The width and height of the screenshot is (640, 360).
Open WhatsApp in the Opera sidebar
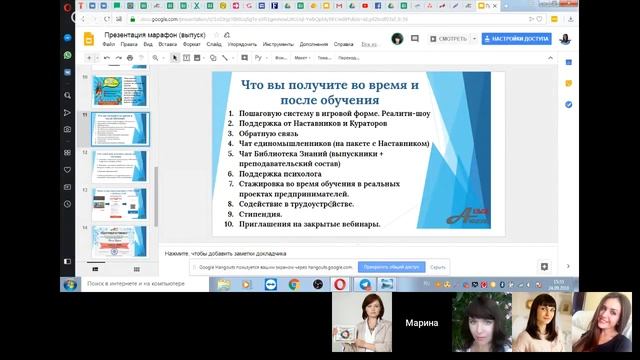pos(67,55)
